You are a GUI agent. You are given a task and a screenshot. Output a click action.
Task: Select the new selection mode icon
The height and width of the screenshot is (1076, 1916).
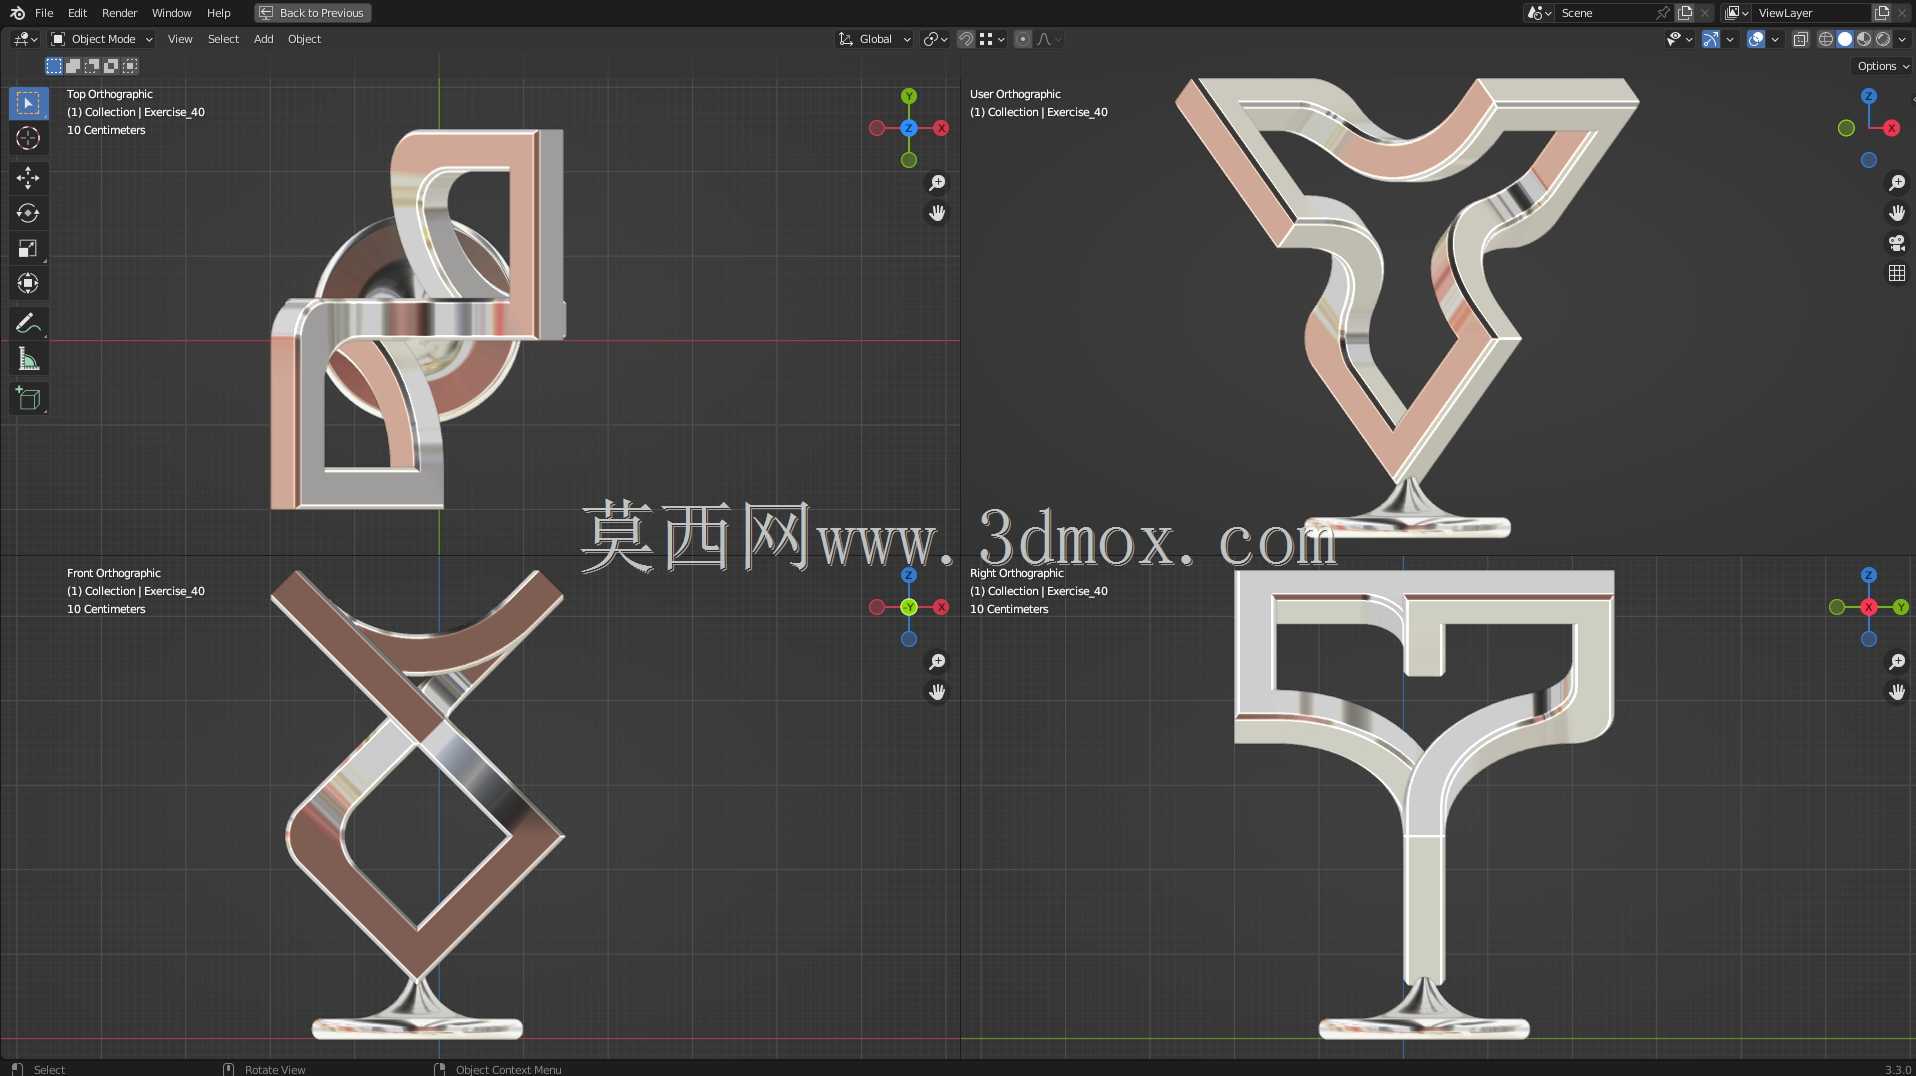(x=54, y=66)
